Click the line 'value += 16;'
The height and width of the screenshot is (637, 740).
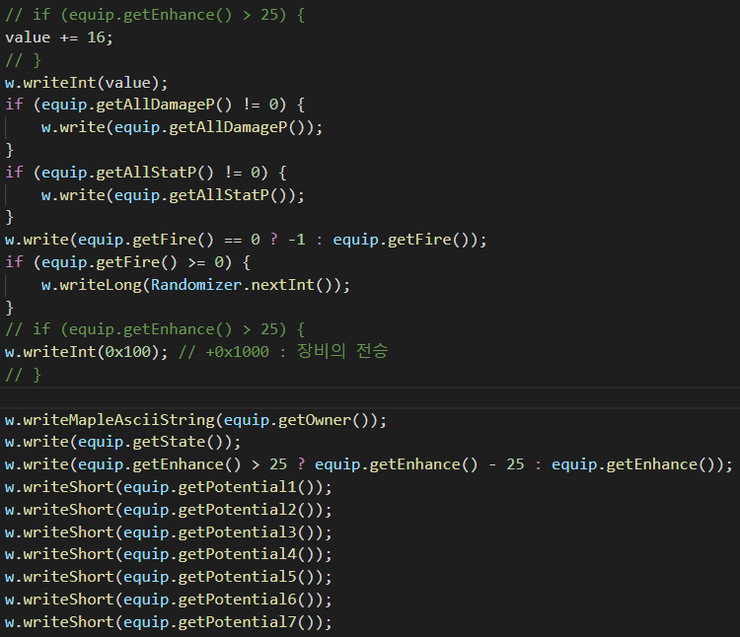click(59, 38)
